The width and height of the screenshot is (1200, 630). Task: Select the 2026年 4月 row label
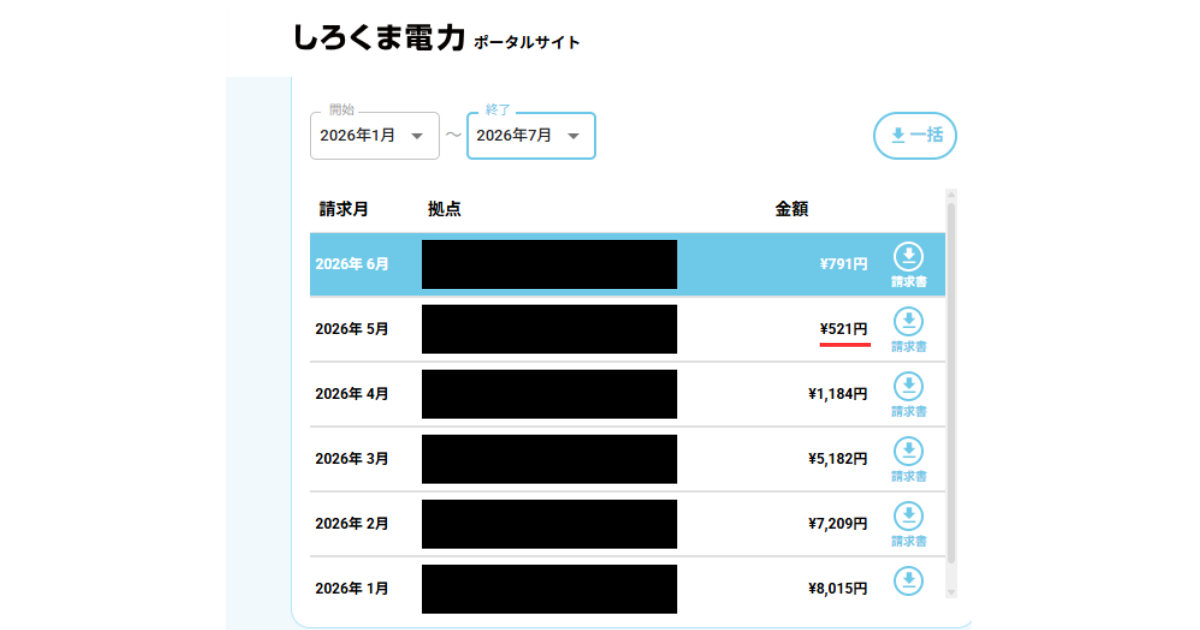(352, 394)
